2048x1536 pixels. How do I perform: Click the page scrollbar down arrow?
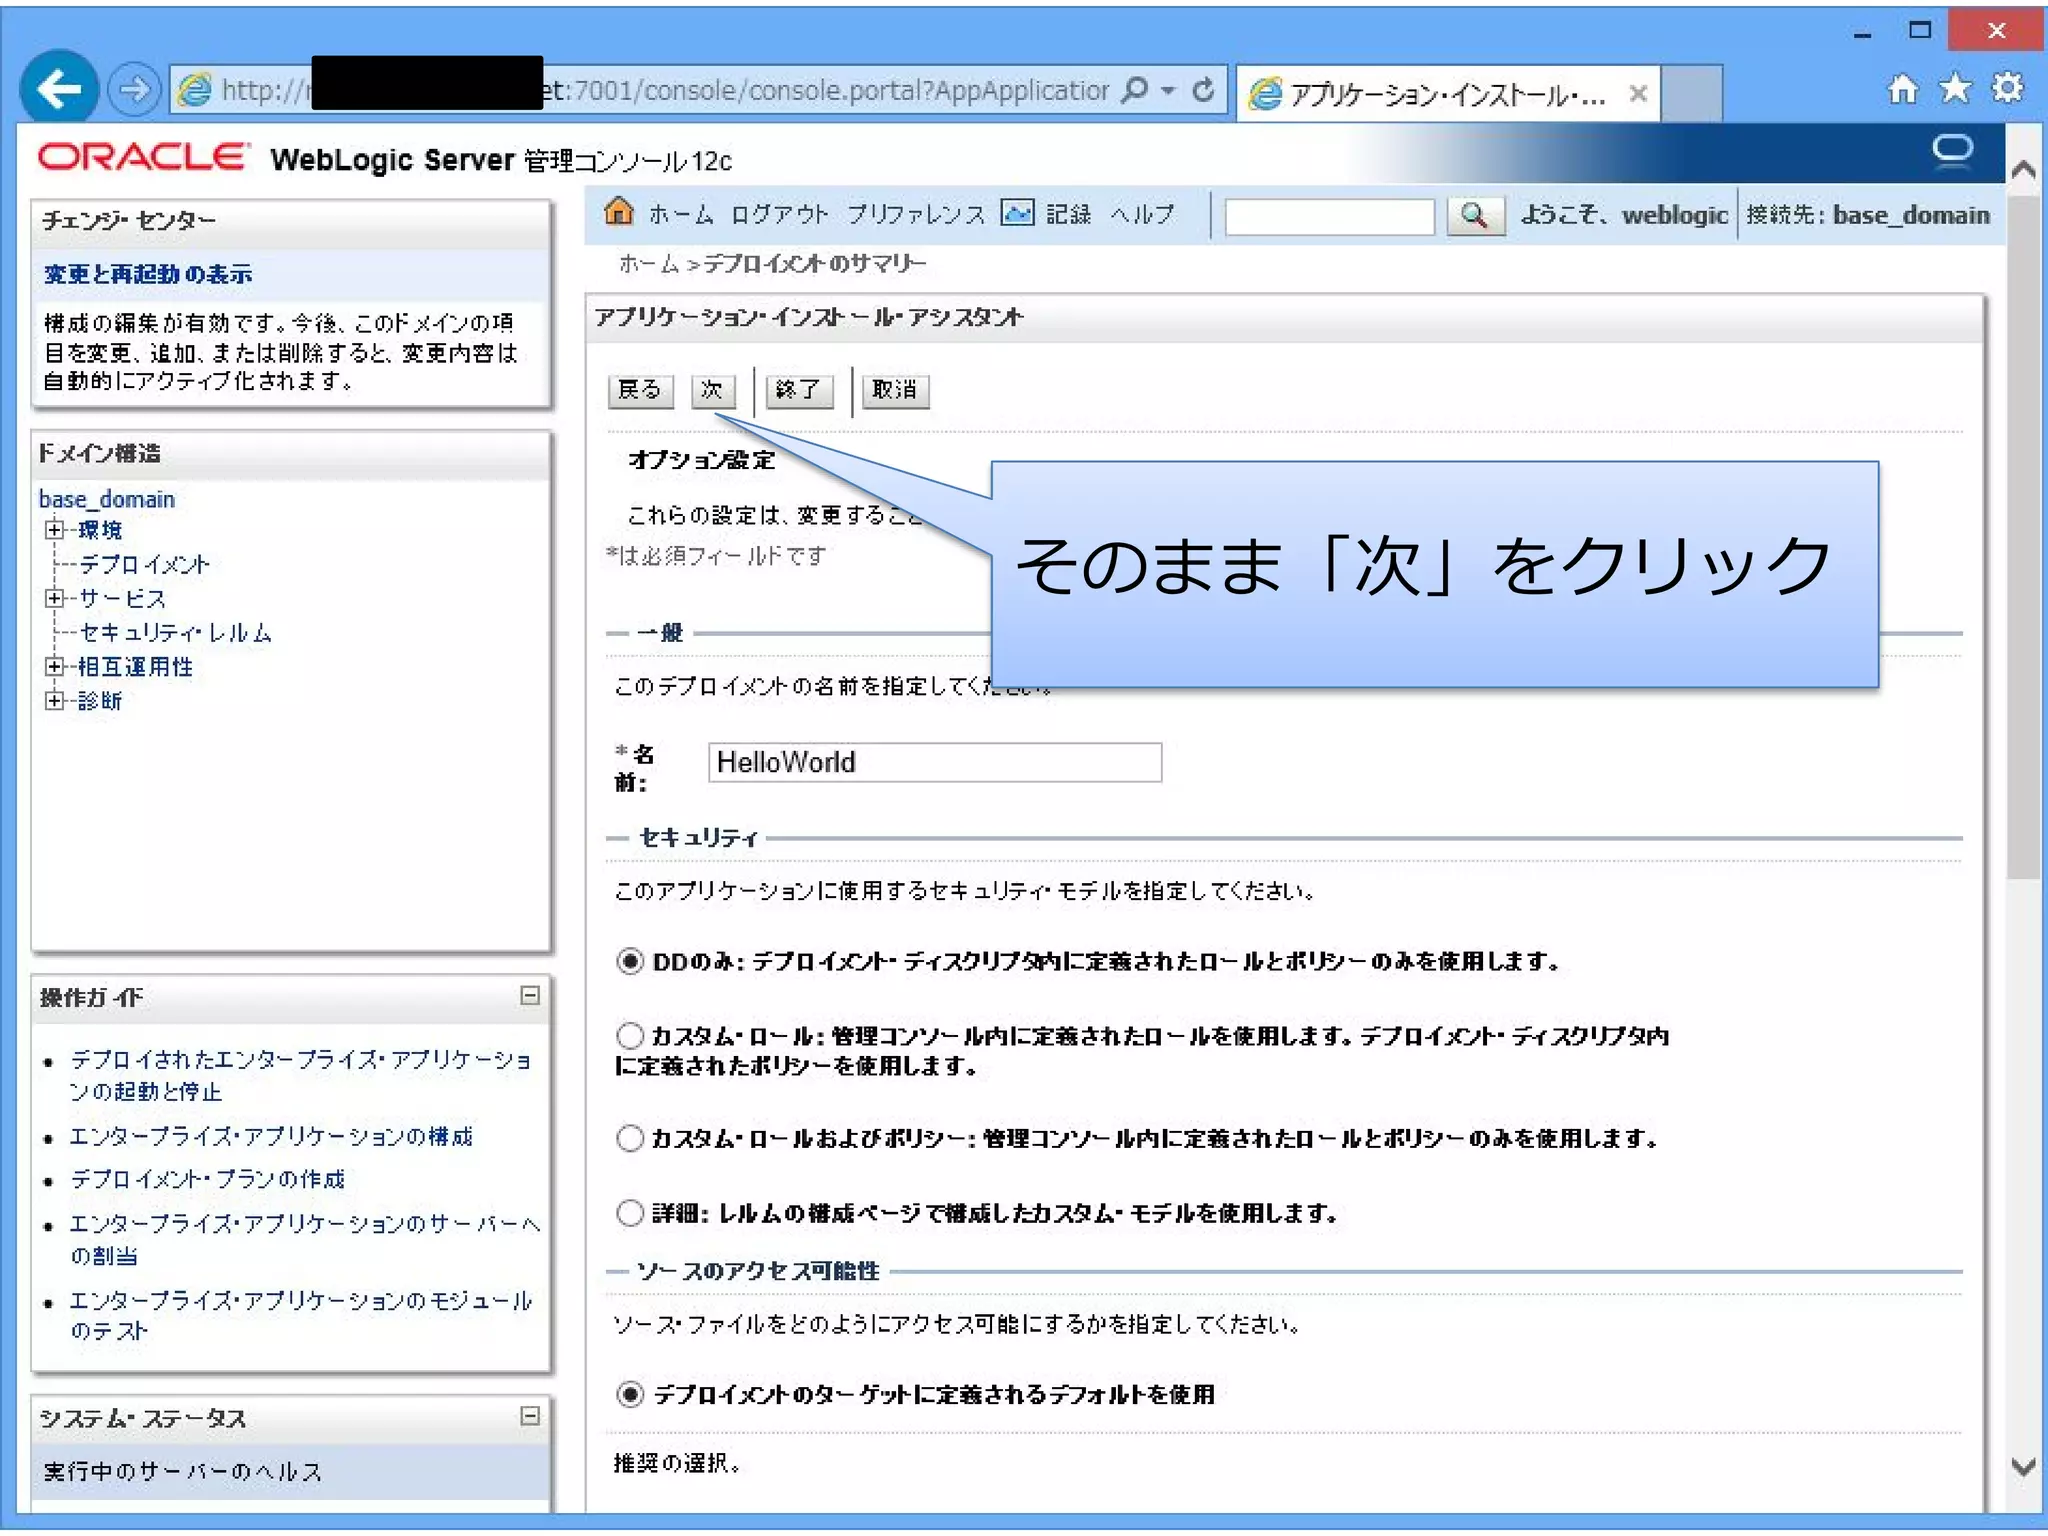[x=2023, y=1467]
